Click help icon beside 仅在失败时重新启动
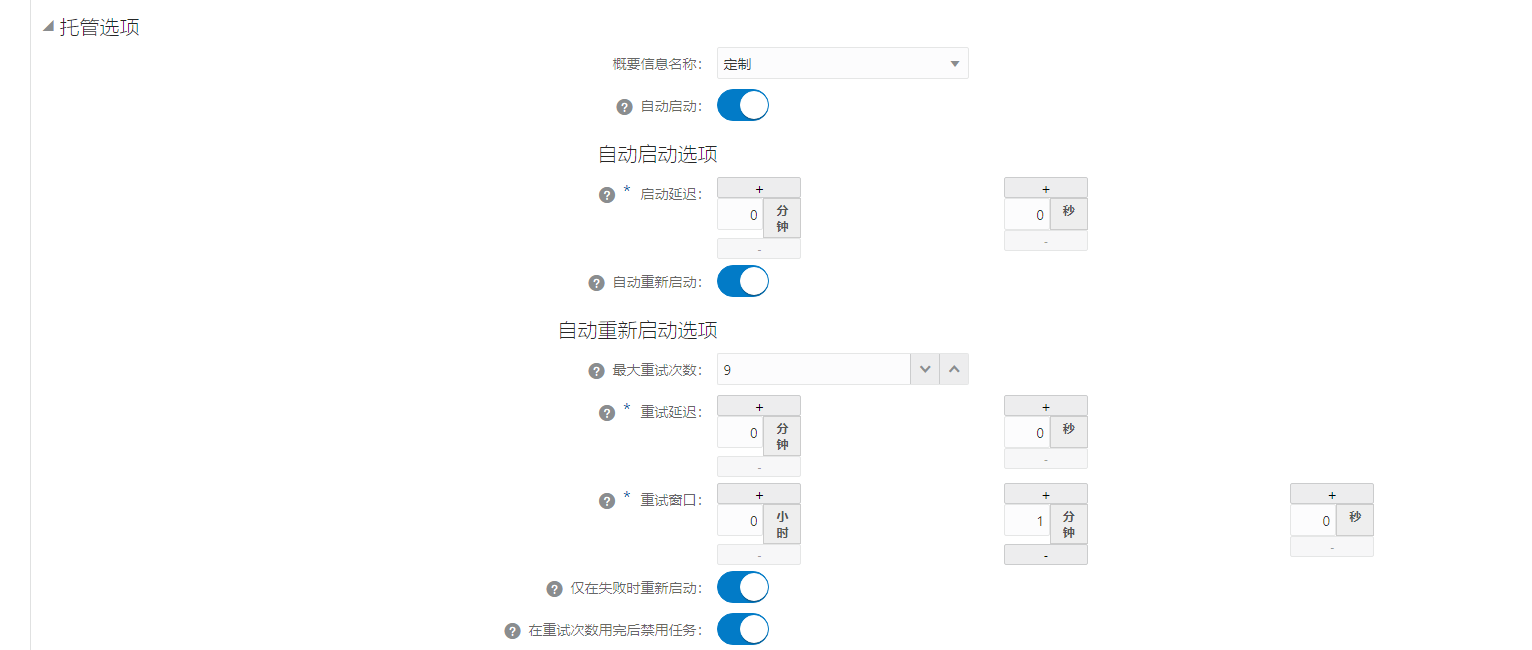 point(554,589)
